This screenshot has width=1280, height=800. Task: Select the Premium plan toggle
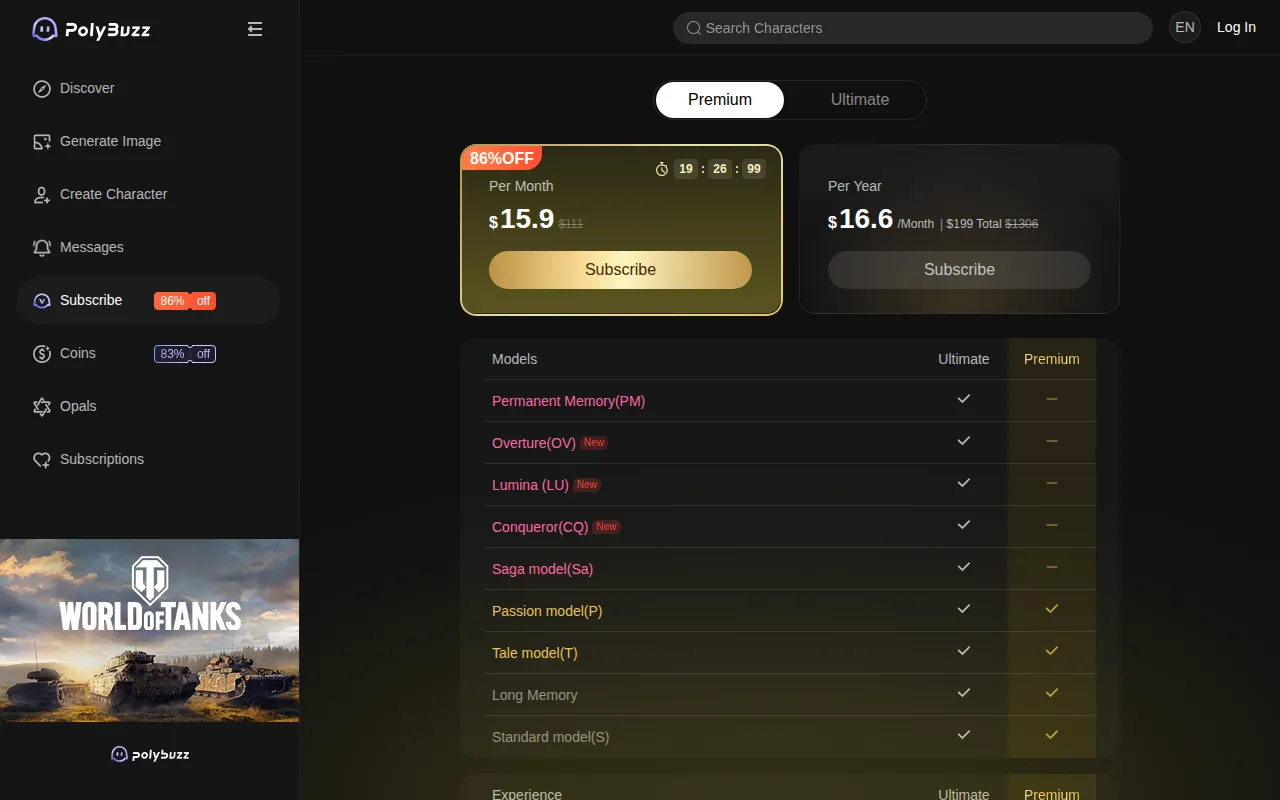click(x=720, y=100)
